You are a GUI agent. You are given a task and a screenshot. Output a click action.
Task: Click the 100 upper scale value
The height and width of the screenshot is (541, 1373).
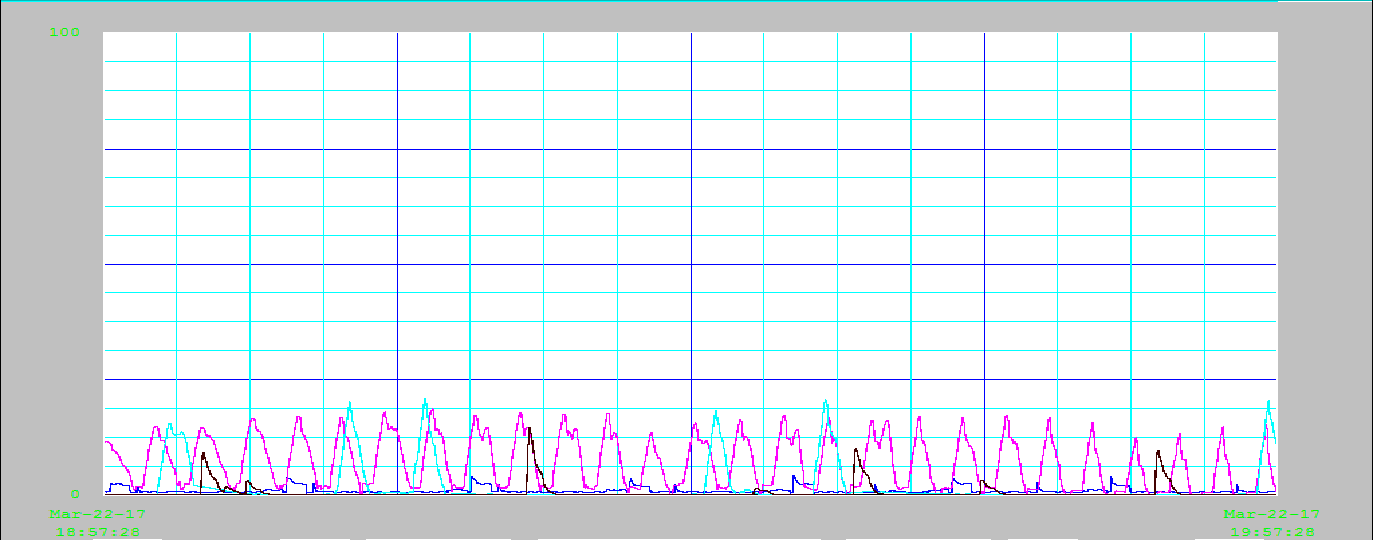point(64,32)
